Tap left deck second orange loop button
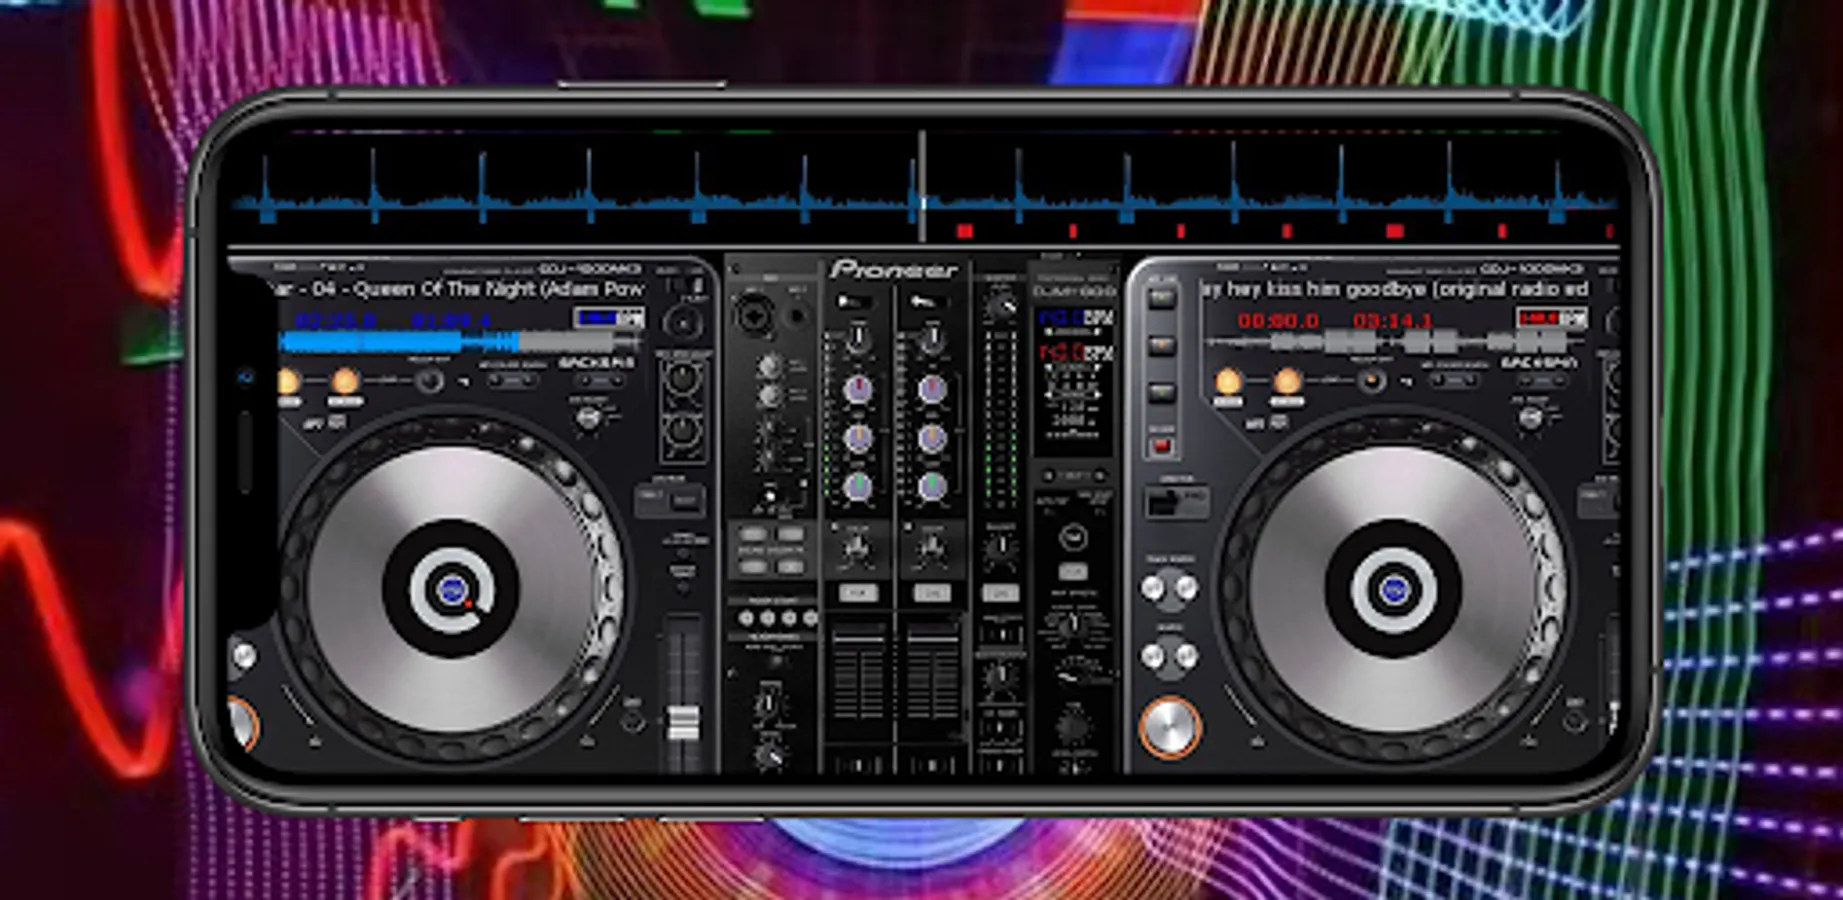This screenshot has height=900, width=1843. coord(345,382)
